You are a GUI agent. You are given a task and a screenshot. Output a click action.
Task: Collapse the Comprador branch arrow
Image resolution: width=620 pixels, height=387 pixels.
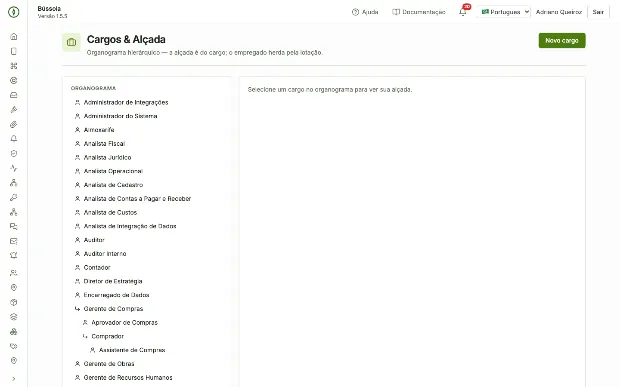85,336
